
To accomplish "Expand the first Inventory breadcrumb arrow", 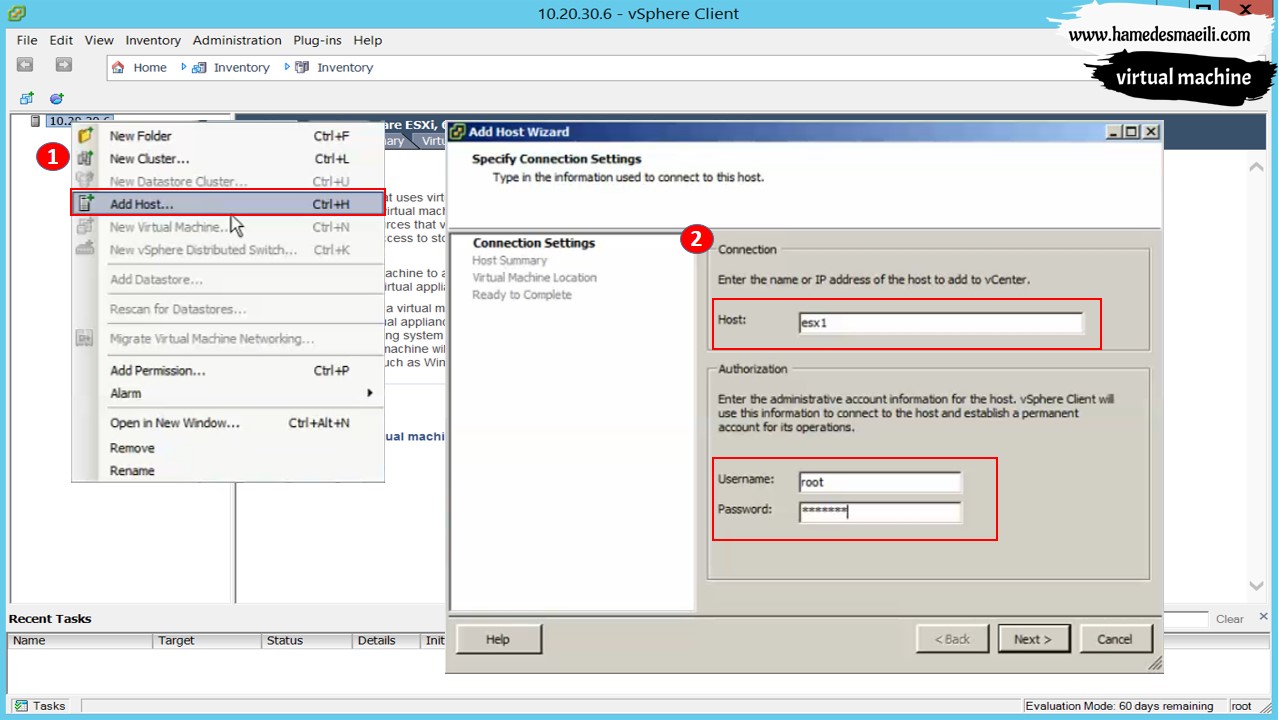I will coord(288,67).
